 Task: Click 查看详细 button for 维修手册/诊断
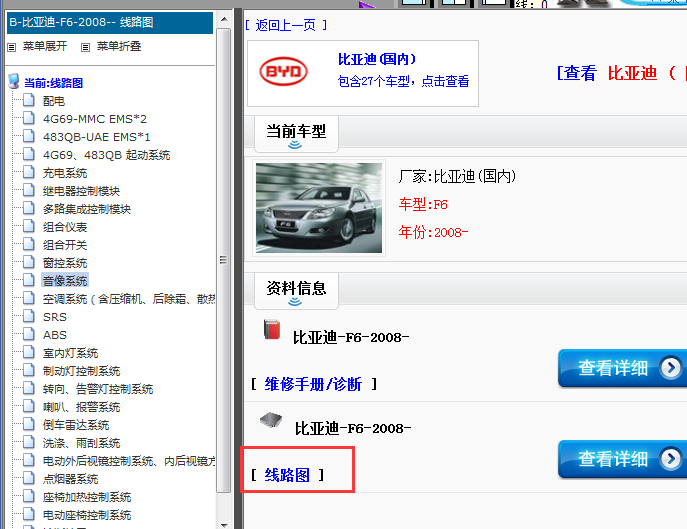coord(623,368)
